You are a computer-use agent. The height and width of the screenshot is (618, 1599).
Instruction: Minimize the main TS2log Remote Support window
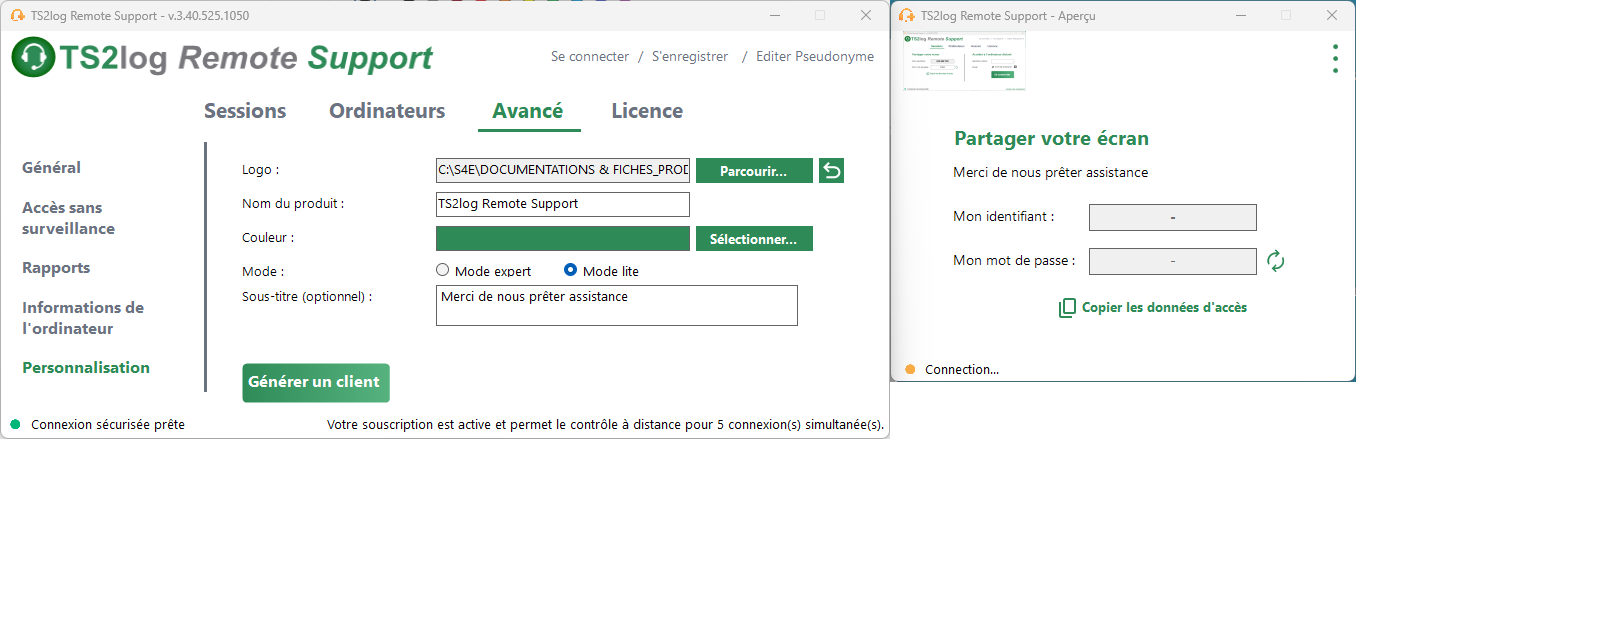pos(775,15)
